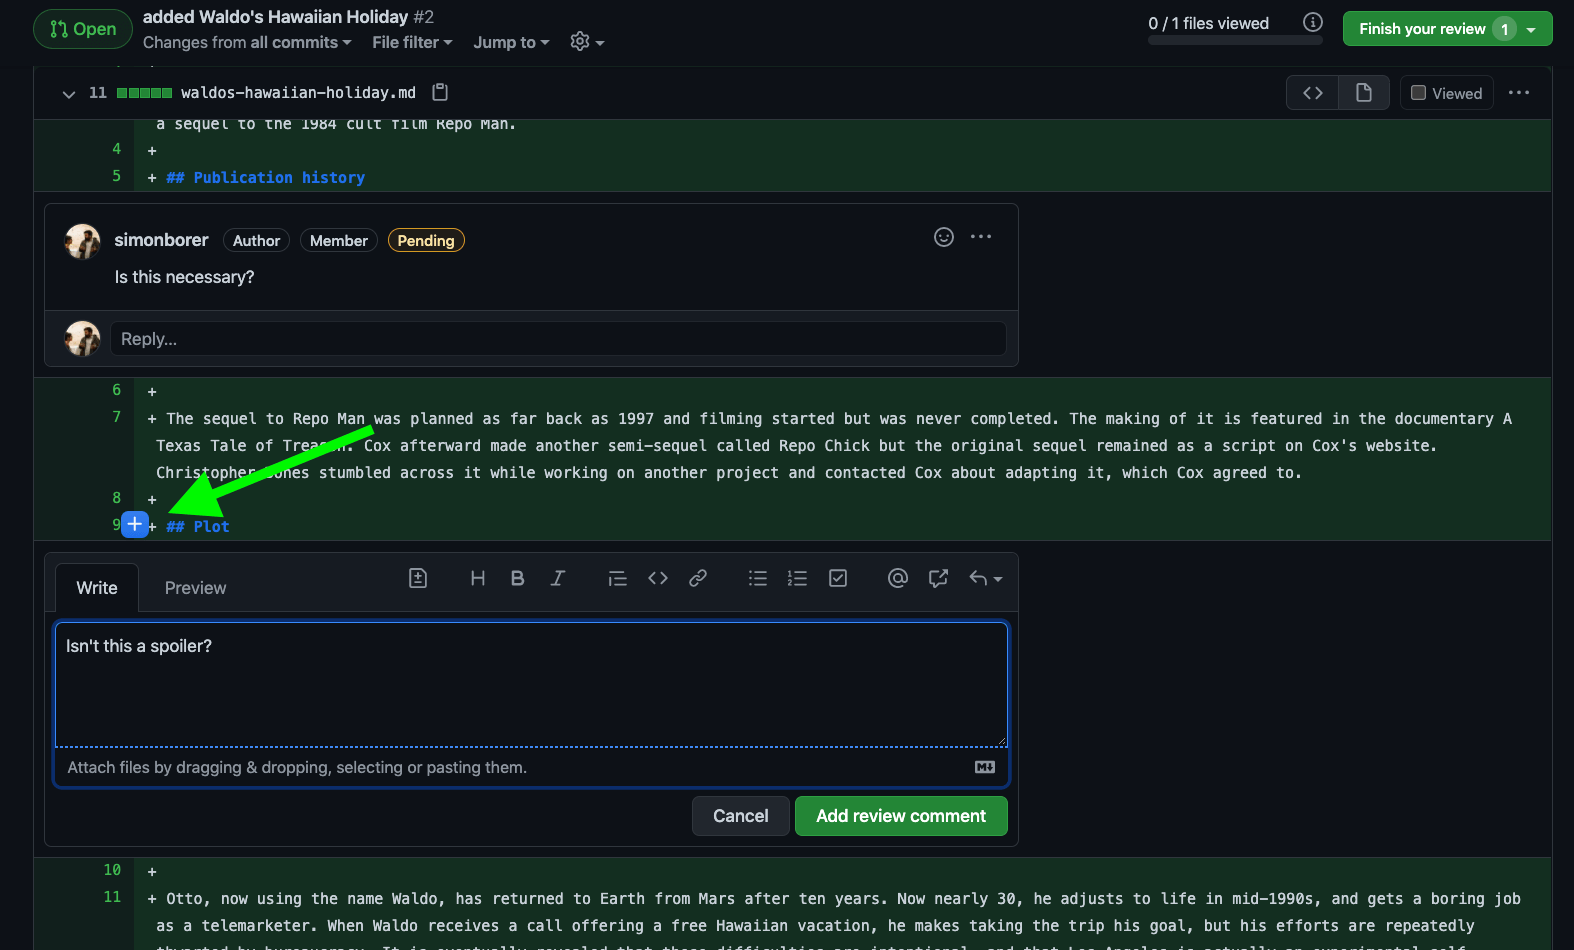The image size is (1574, 950).
Task: Open Jump to dropdown
Action: [x=511, y=42]
